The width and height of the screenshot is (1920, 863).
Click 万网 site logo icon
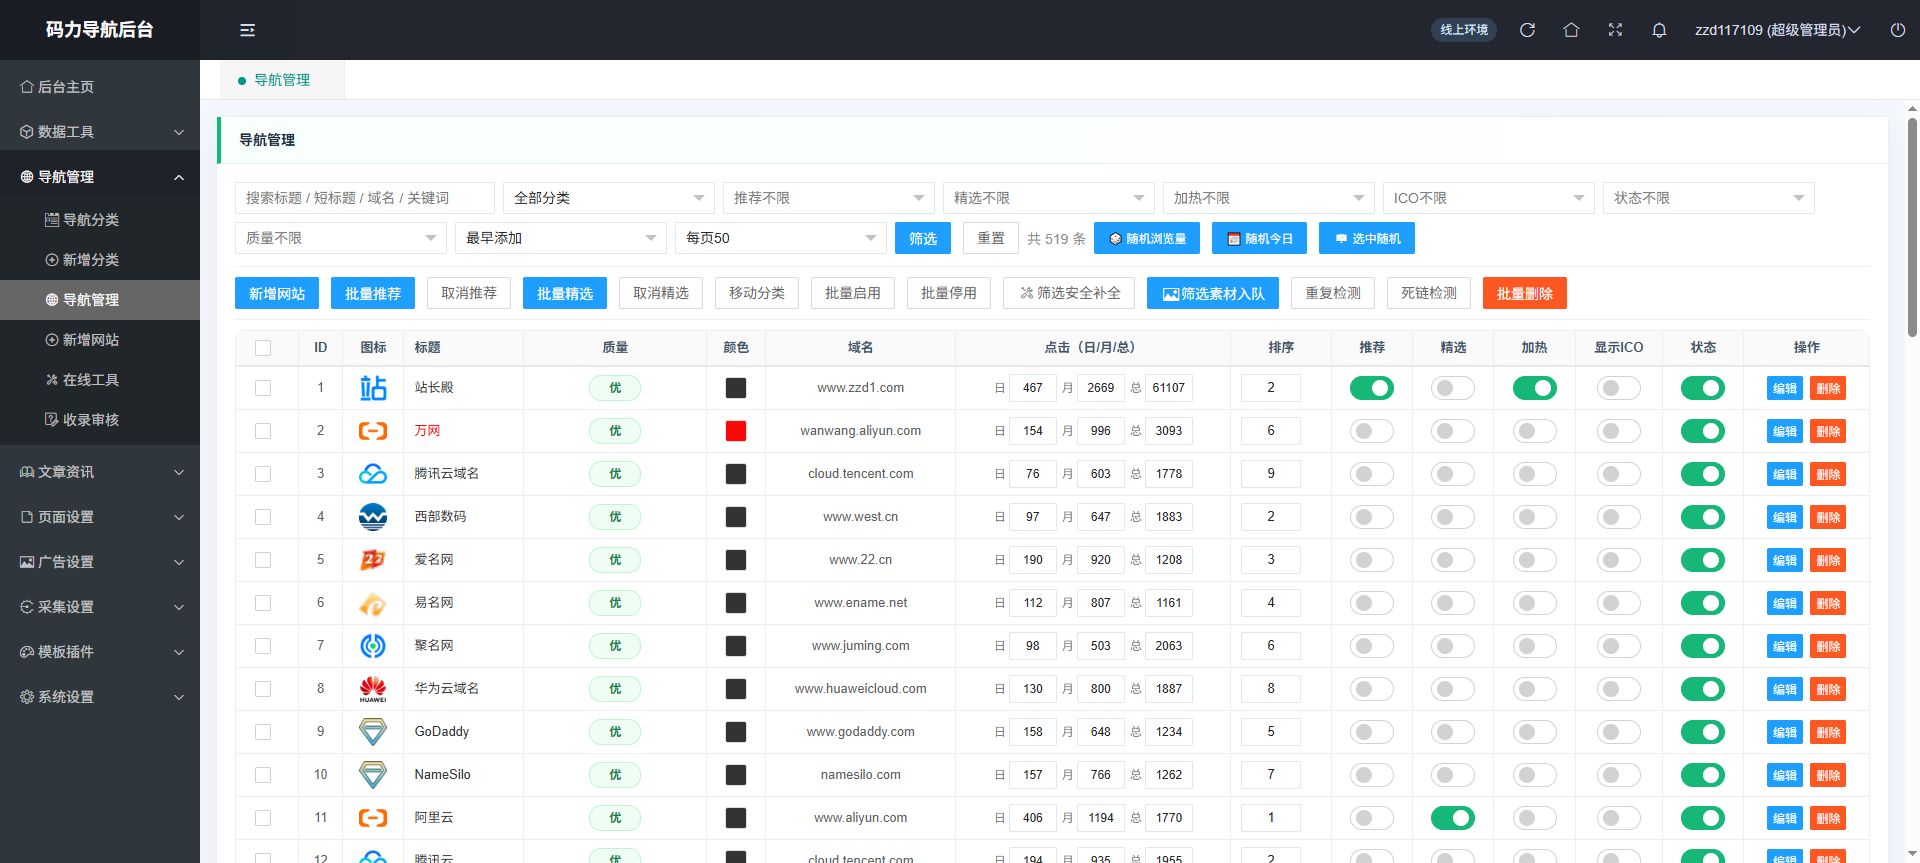pyautogui.click(x=373, y=431)
